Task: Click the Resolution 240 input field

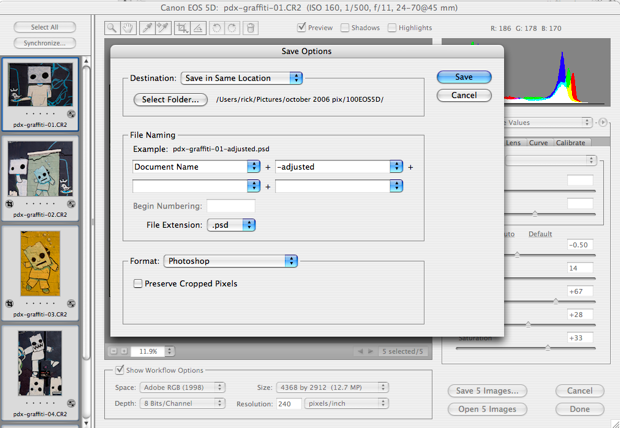Action: tap(289, 403)
